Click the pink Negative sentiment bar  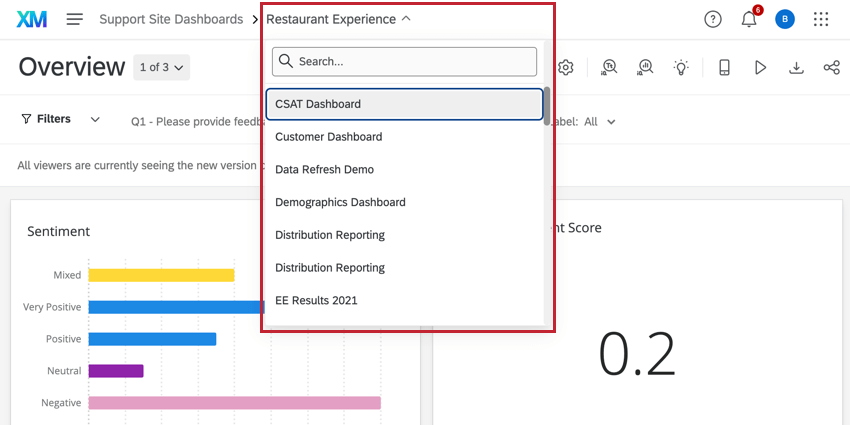pos(234,403)
